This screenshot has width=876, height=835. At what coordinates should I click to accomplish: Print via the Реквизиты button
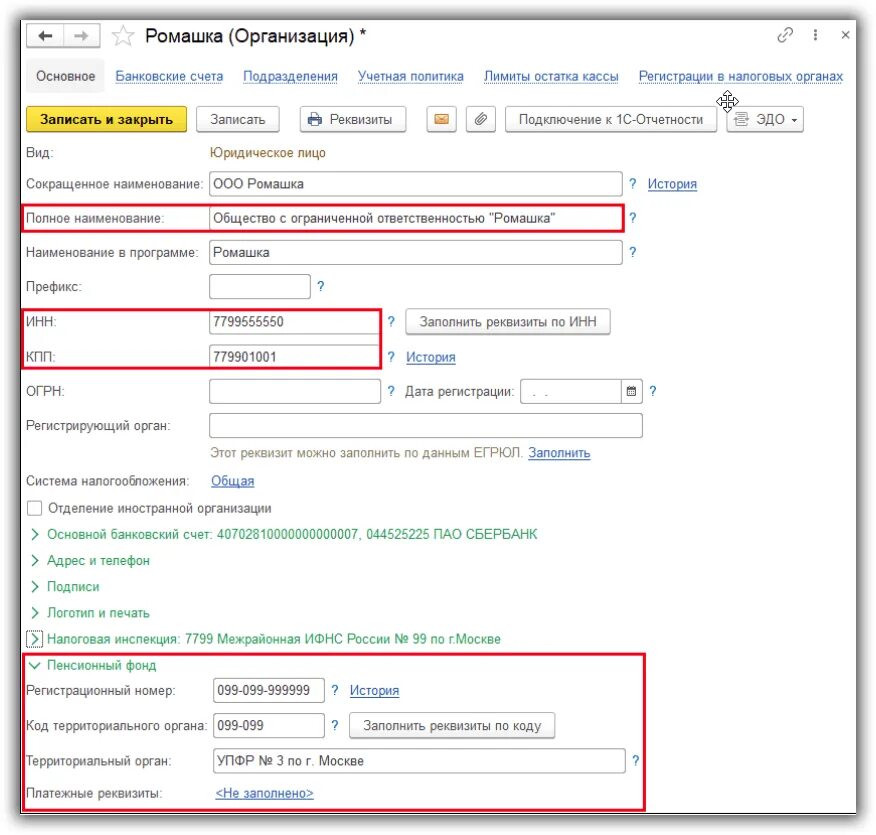pyautogui.click(x=353, y=119)
